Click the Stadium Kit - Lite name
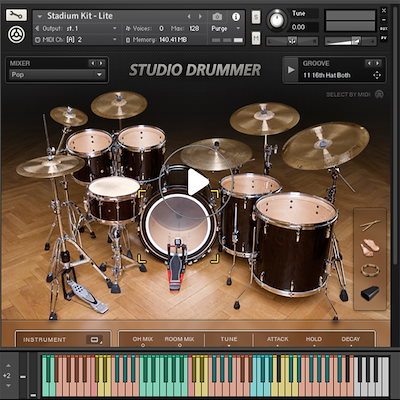Image resolution: width=400 pixels, height=400 pixels. click(x=80, y=16)
